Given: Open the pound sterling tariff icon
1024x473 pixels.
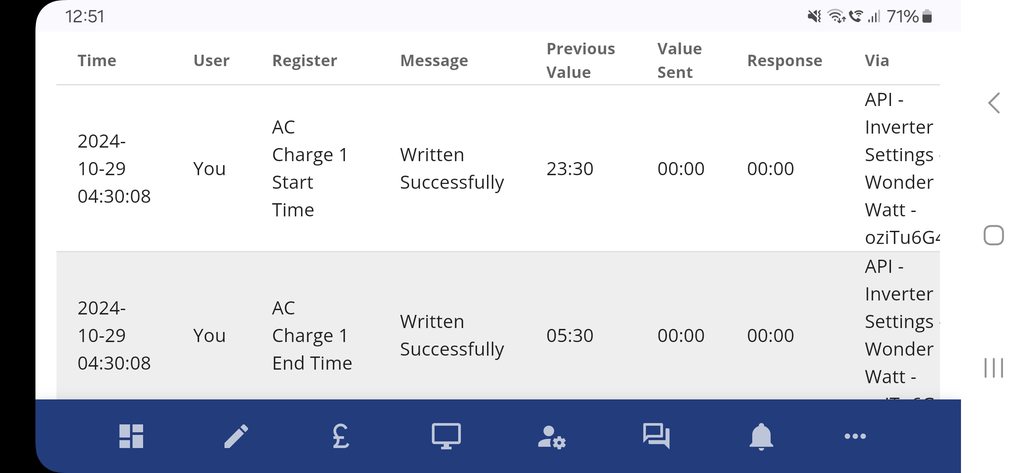Looking at the screenshot, I should click(340, 436).
